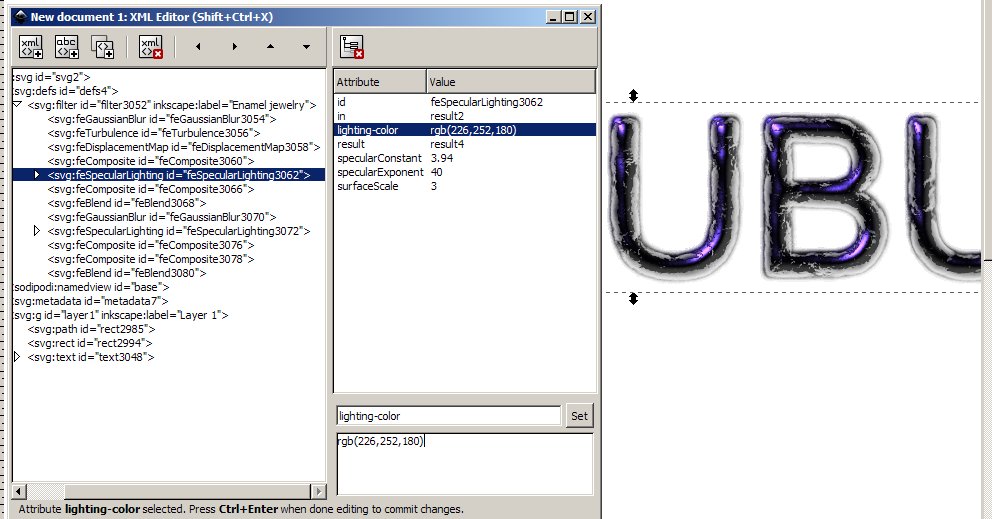The image size is (992, 519).
Task: Click the attribute name input field
Action: (x=448, y=415)
